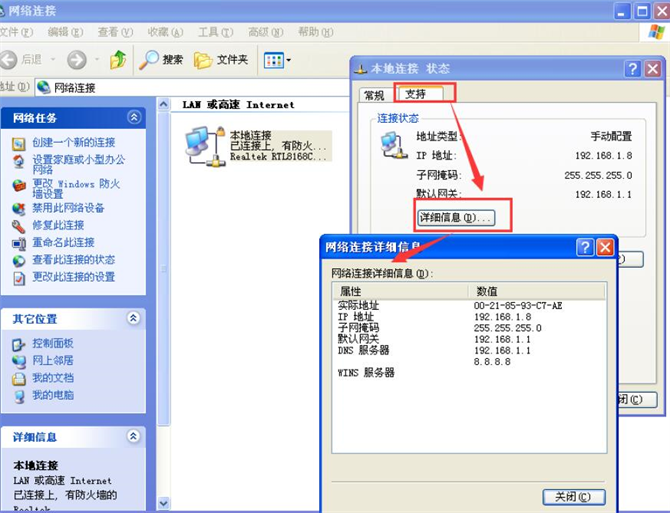The width and height of the screenshot is (670, 513).
Task: Click the Back navigation arrow icon
Action: coord(8,60)
